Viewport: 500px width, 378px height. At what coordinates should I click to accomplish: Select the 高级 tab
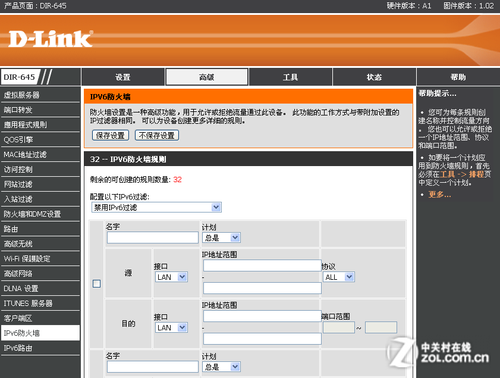[207, 77]
